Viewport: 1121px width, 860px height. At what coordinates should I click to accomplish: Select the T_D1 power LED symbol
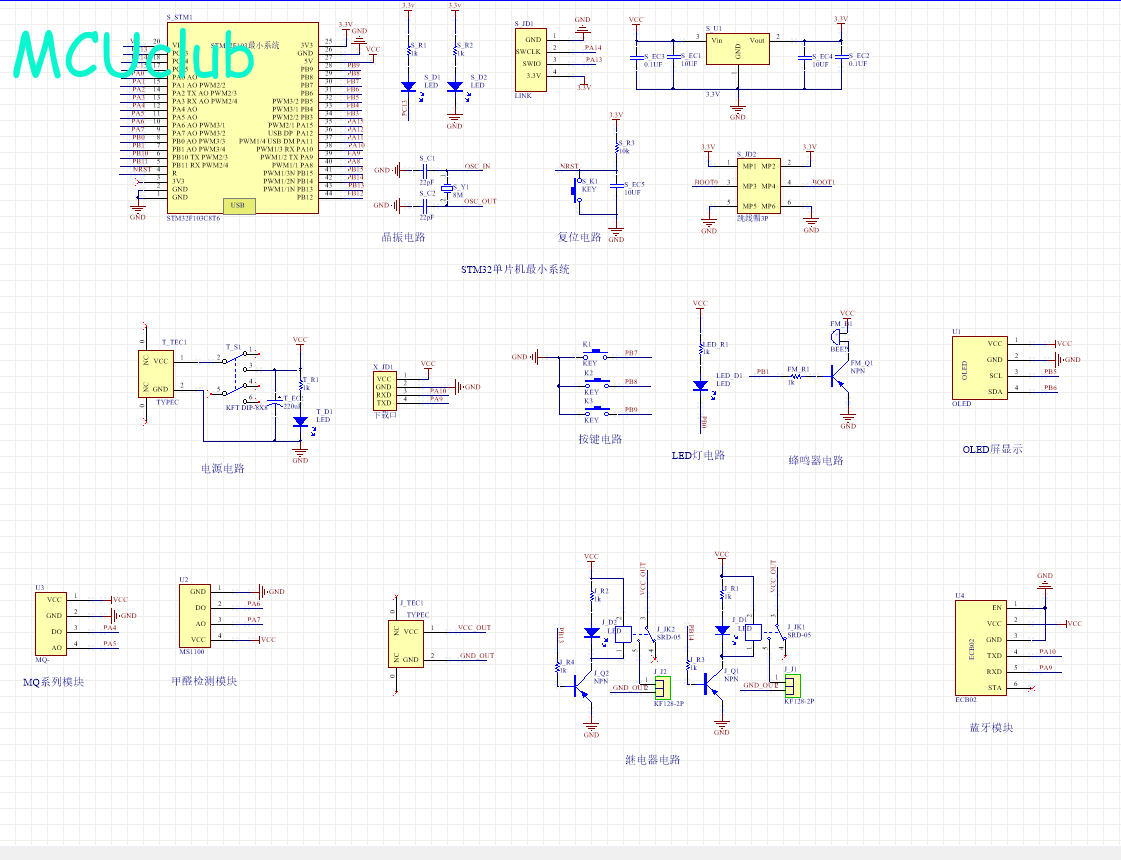(301, 422)
